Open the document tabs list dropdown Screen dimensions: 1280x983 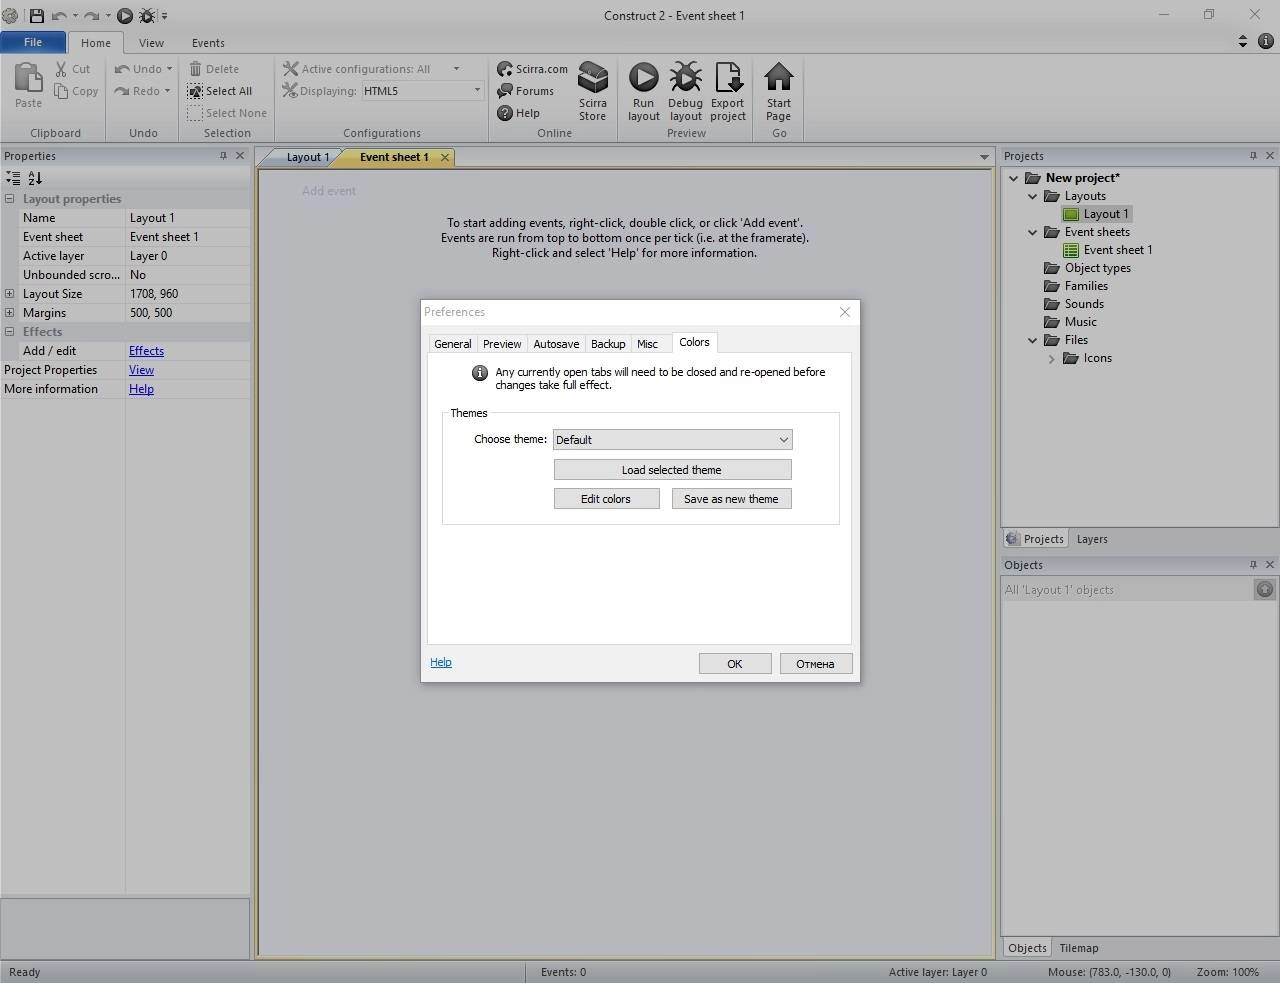[x=984, y=157]
